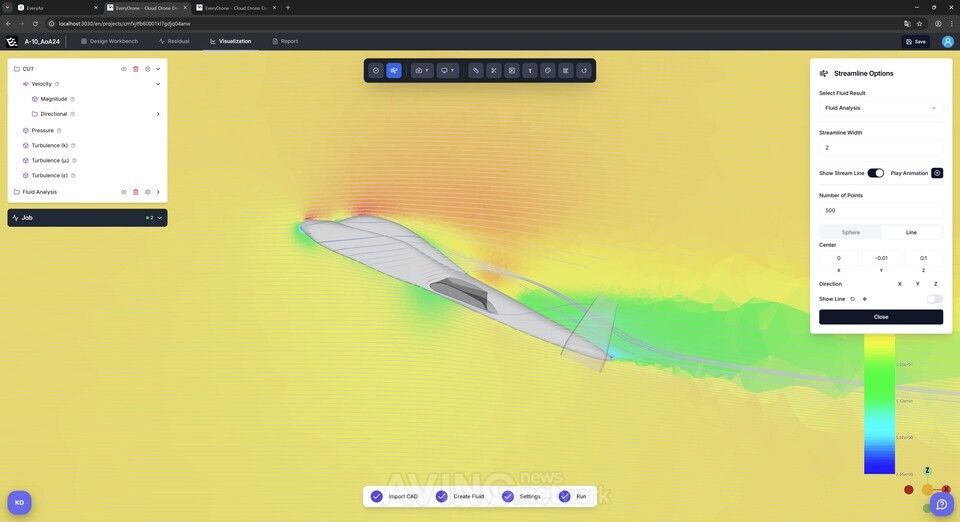The height and width of the screenshot is (522, 960).
Task: Open settings gear for Fluid Analysis
Action: coord(147,192)
